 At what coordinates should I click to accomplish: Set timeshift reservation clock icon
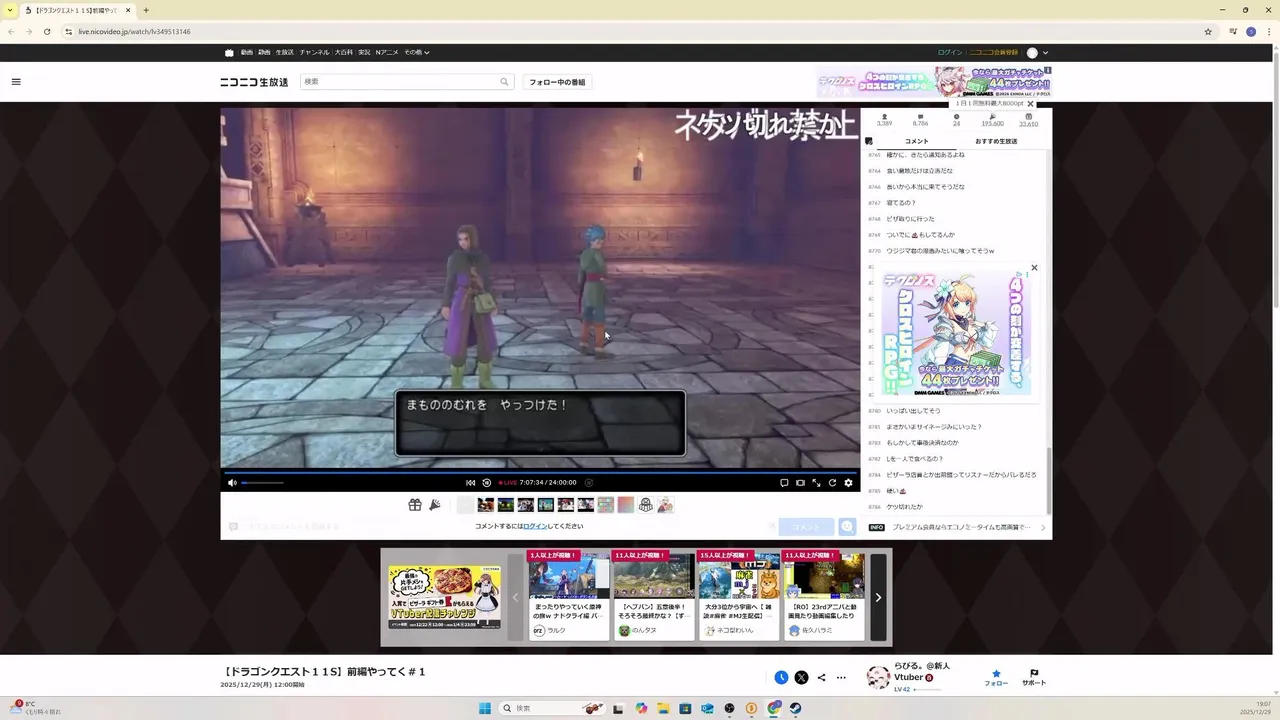781,677
